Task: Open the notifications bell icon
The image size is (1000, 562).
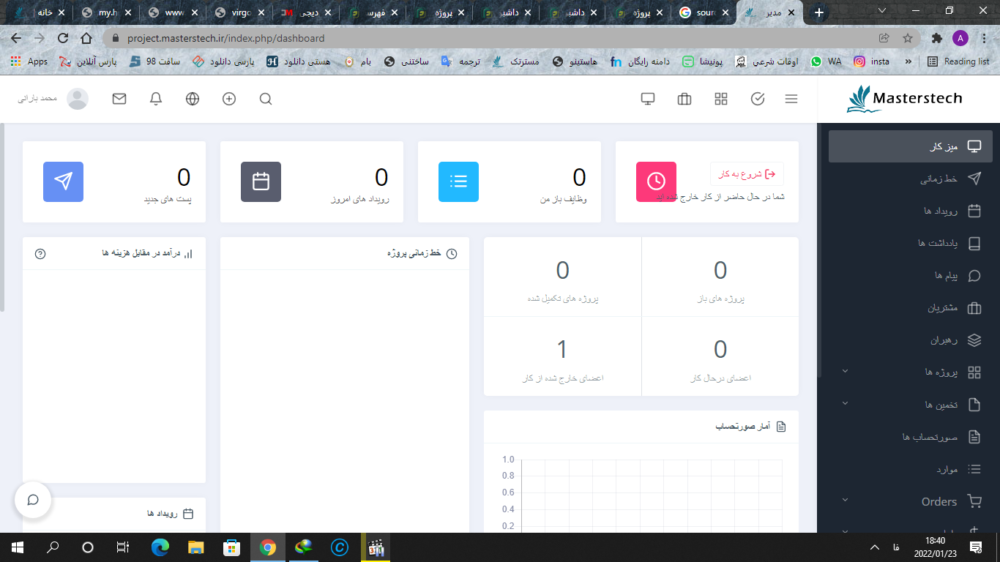Action: tap(156, 99)
